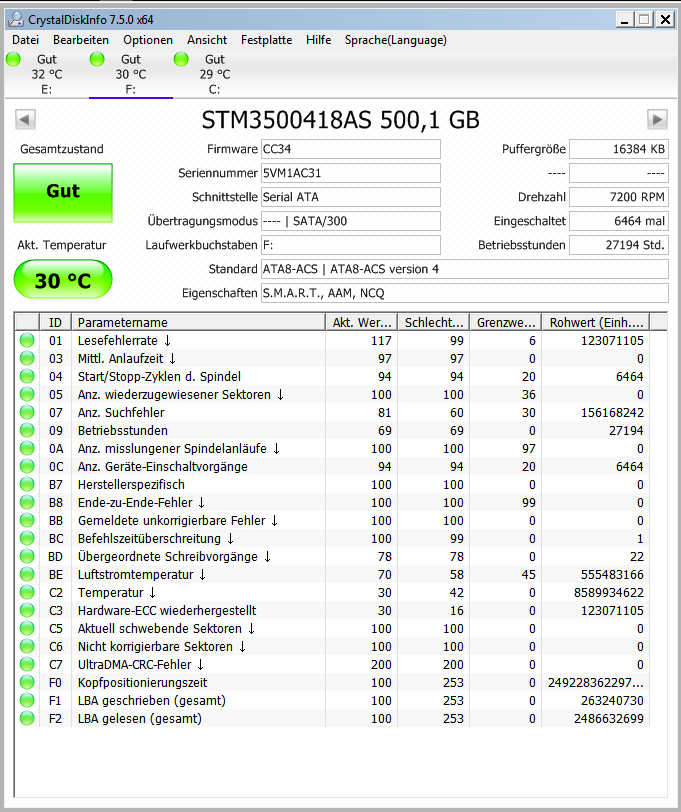Go to previous disk with left arrow
Viewport: 681px width, 812px height.
pyautogui.click(x=25, y=120)
